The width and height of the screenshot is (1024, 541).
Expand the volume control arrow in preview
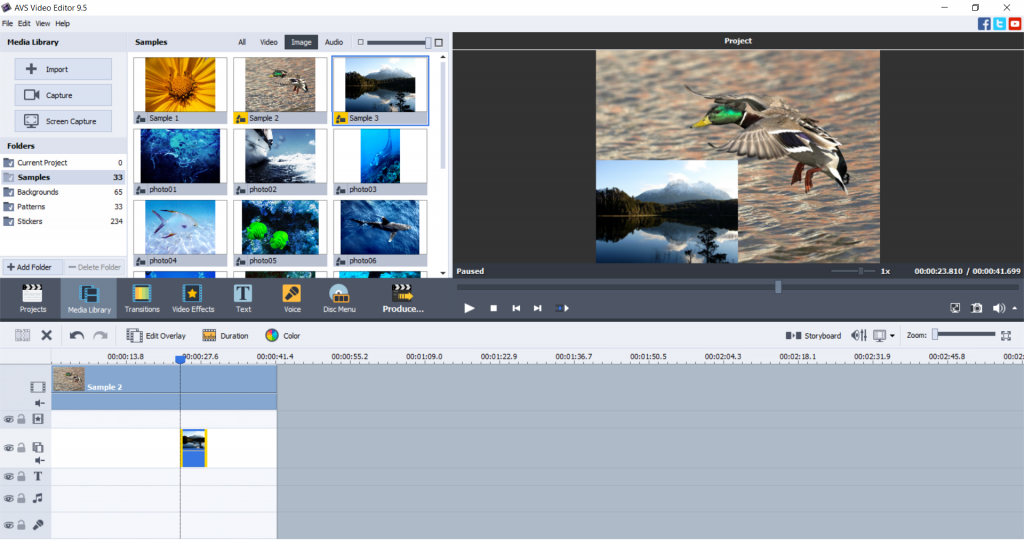point(1015,308)
